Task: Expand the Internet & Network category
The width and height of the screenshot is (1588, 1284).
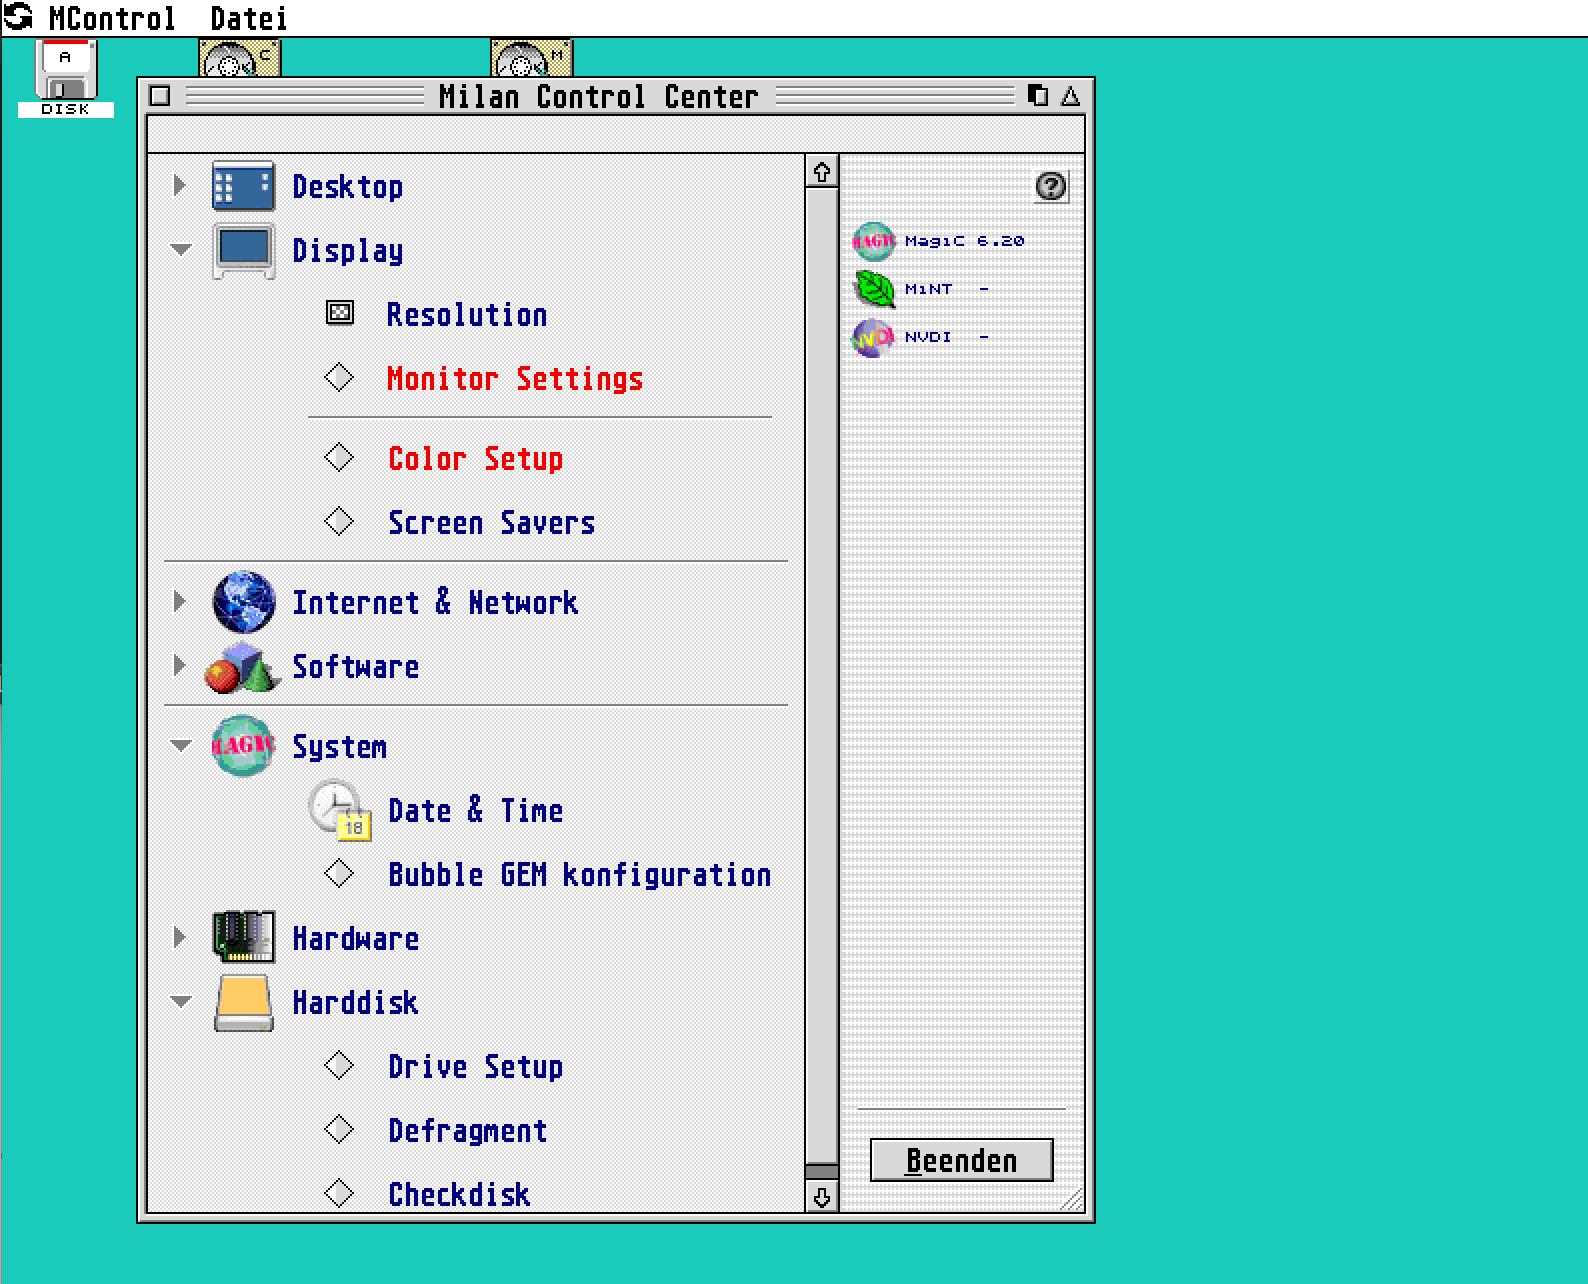Action: coord(180,601)
